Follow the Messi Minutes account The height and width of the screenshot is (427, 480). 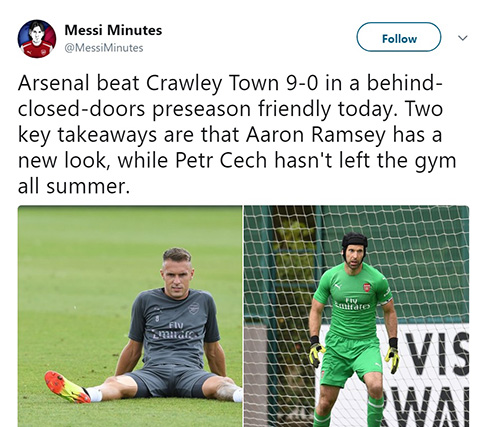pyautogui.click(x=399, y=37)
